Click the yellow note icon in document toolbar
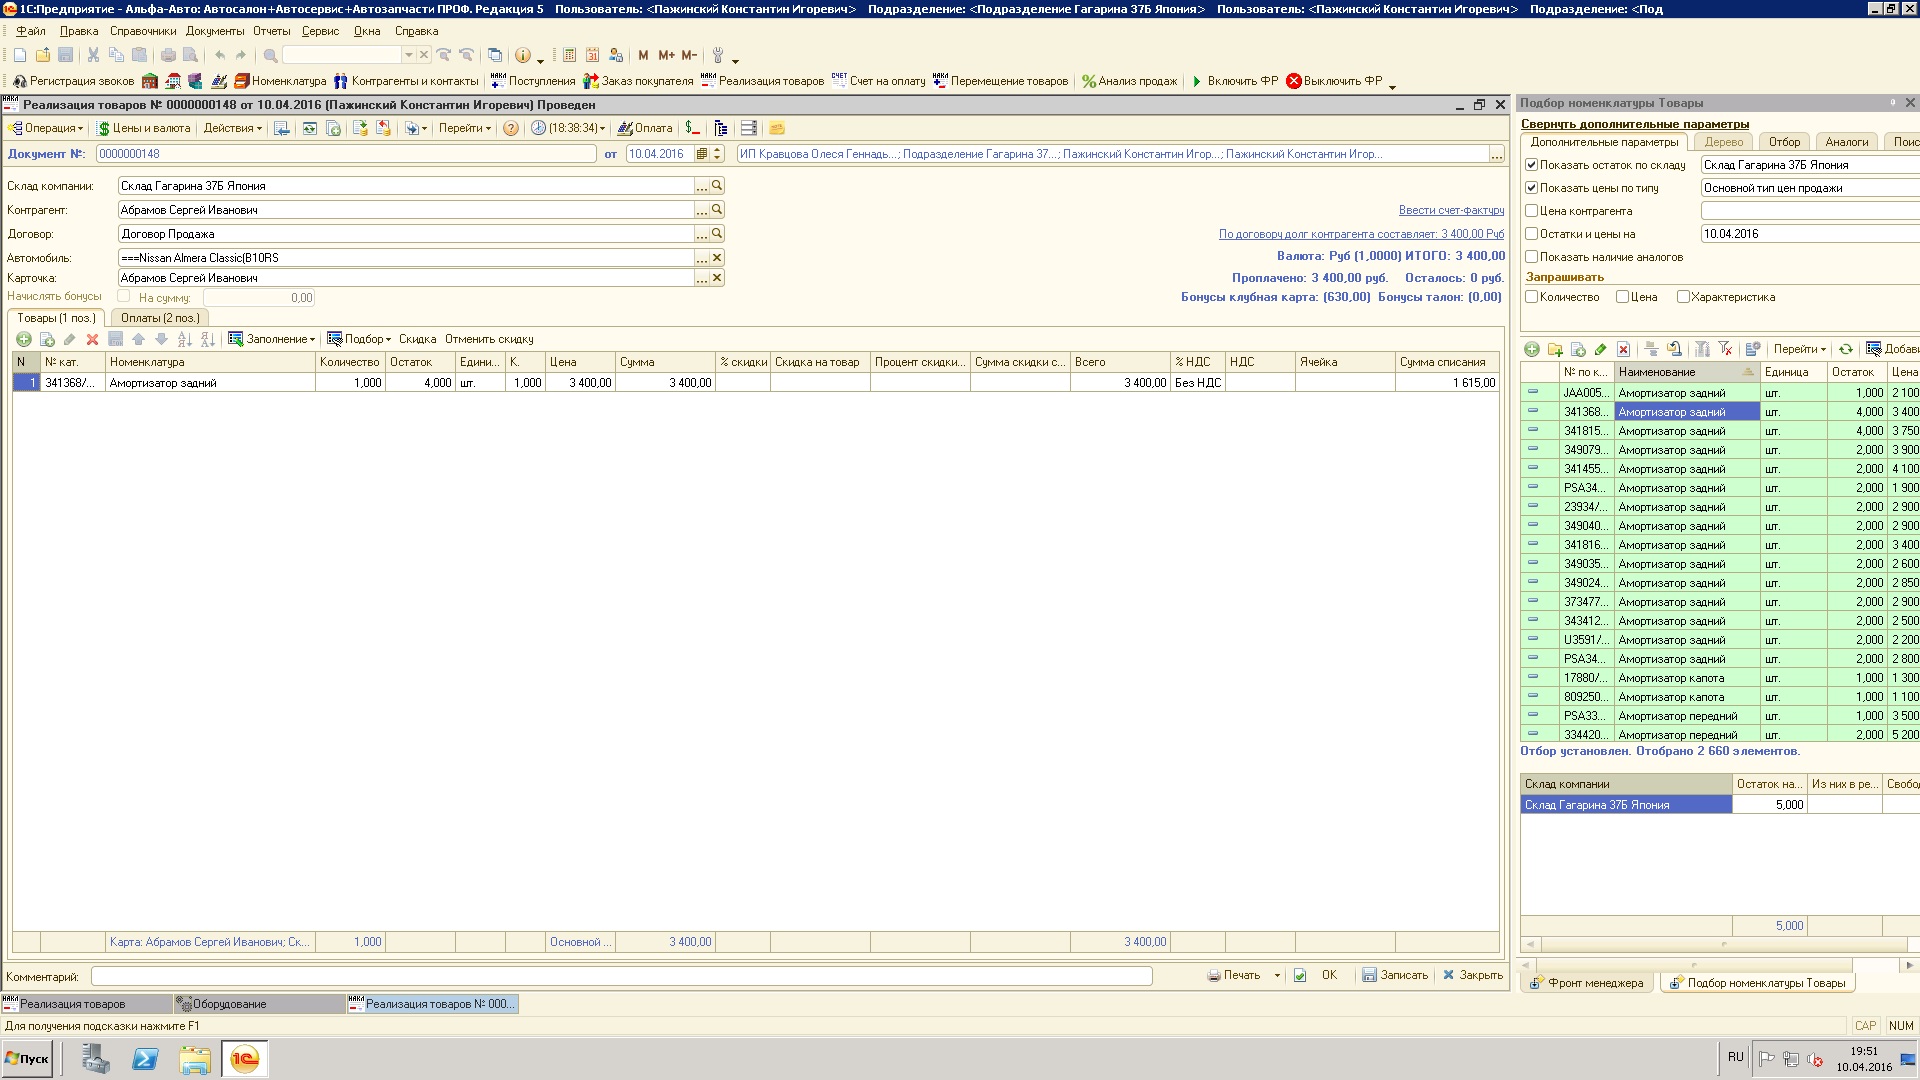This screenshot has width=1920, height=1080. click(x=777, y=128)
